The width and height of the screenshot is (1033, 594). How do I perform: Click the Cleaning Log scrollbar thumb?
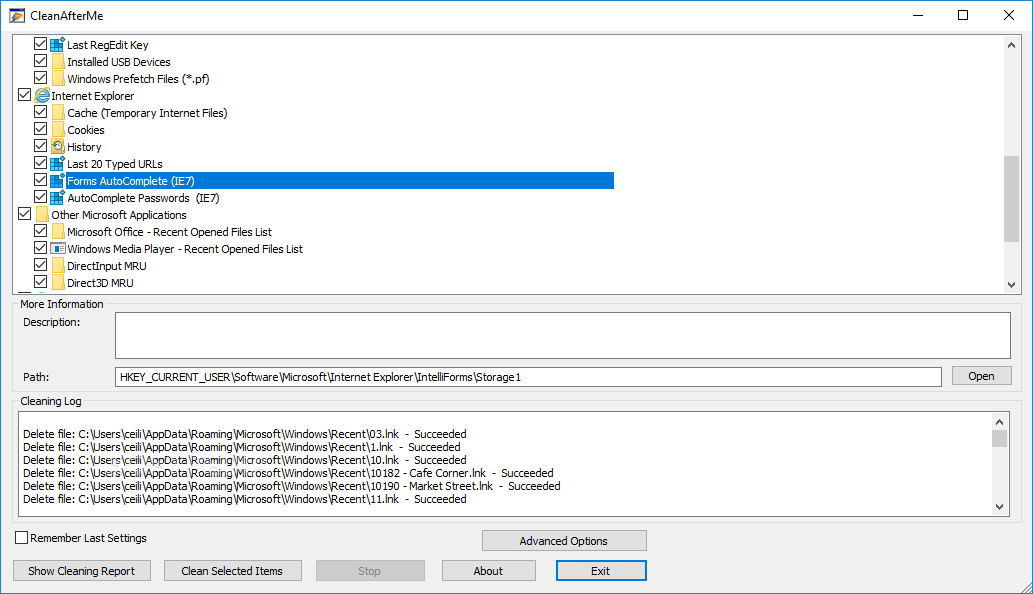click(x=999, y=439)
